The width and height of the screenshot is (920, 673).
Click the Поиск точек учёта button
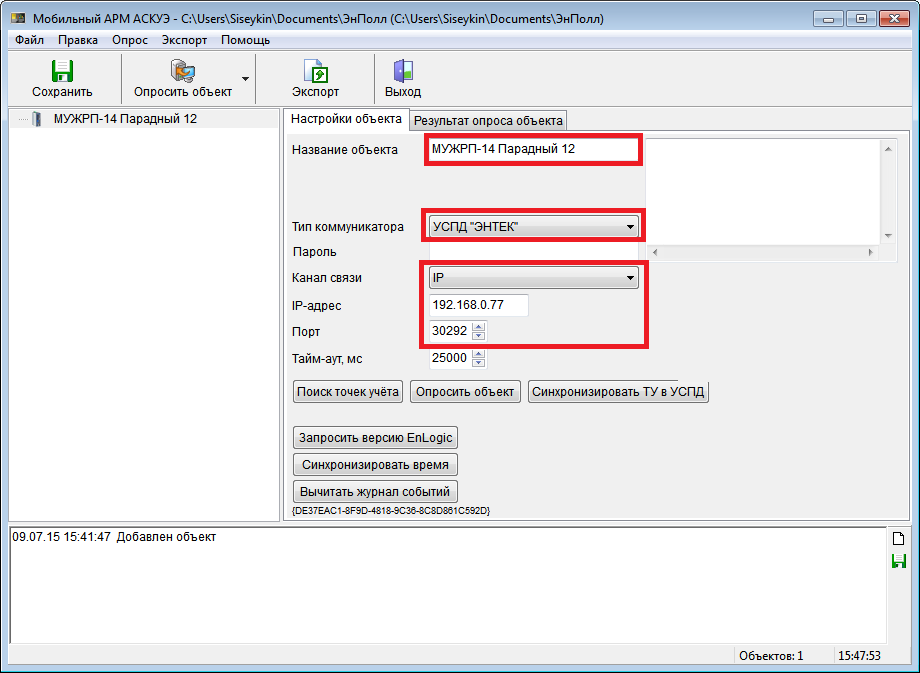point(348,392)
